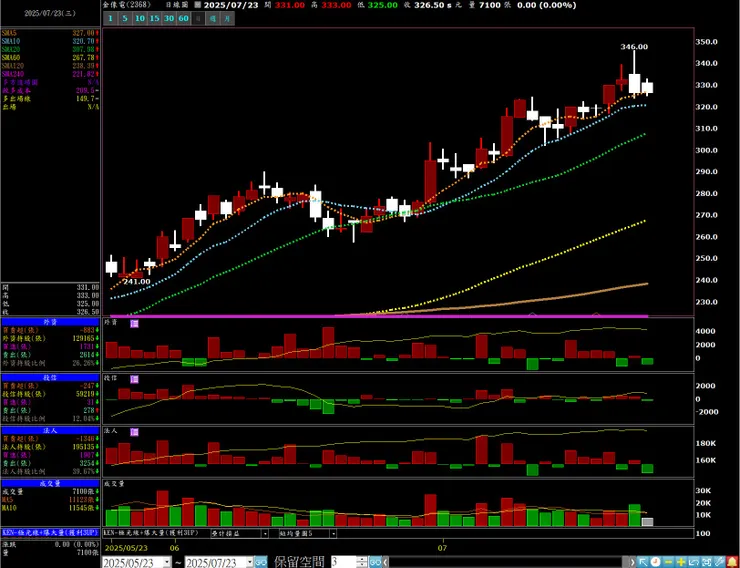
Task: Click the GO button after the date range
Action: tap(261, 562)
